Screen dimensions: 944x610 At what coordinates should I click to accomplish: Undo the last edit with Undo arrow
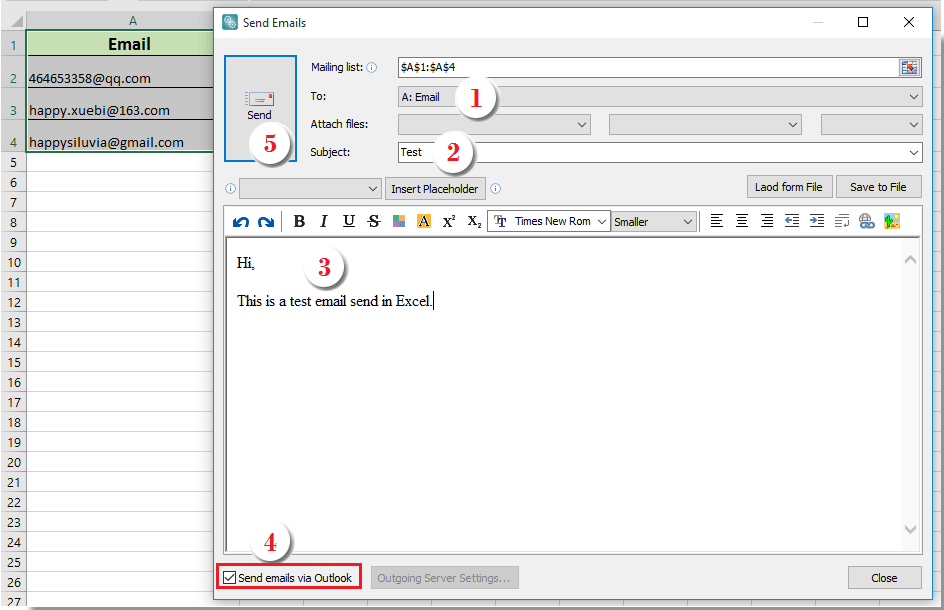click(240, 221)
